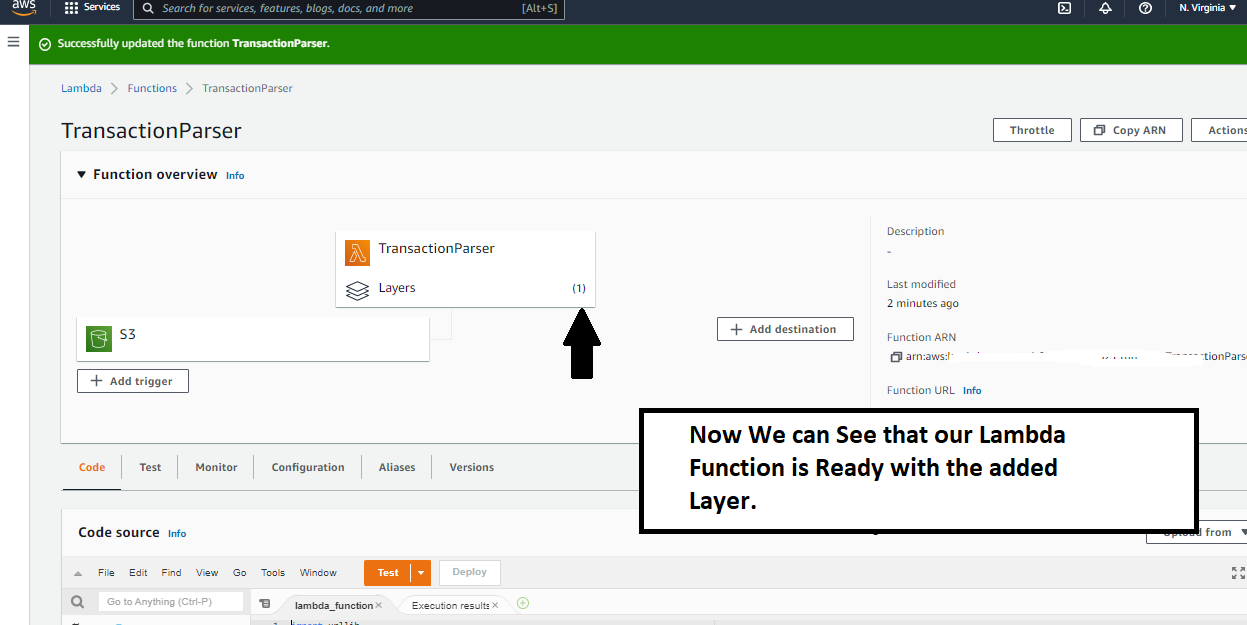Open the notifications bell

[x=1105, y=8]
